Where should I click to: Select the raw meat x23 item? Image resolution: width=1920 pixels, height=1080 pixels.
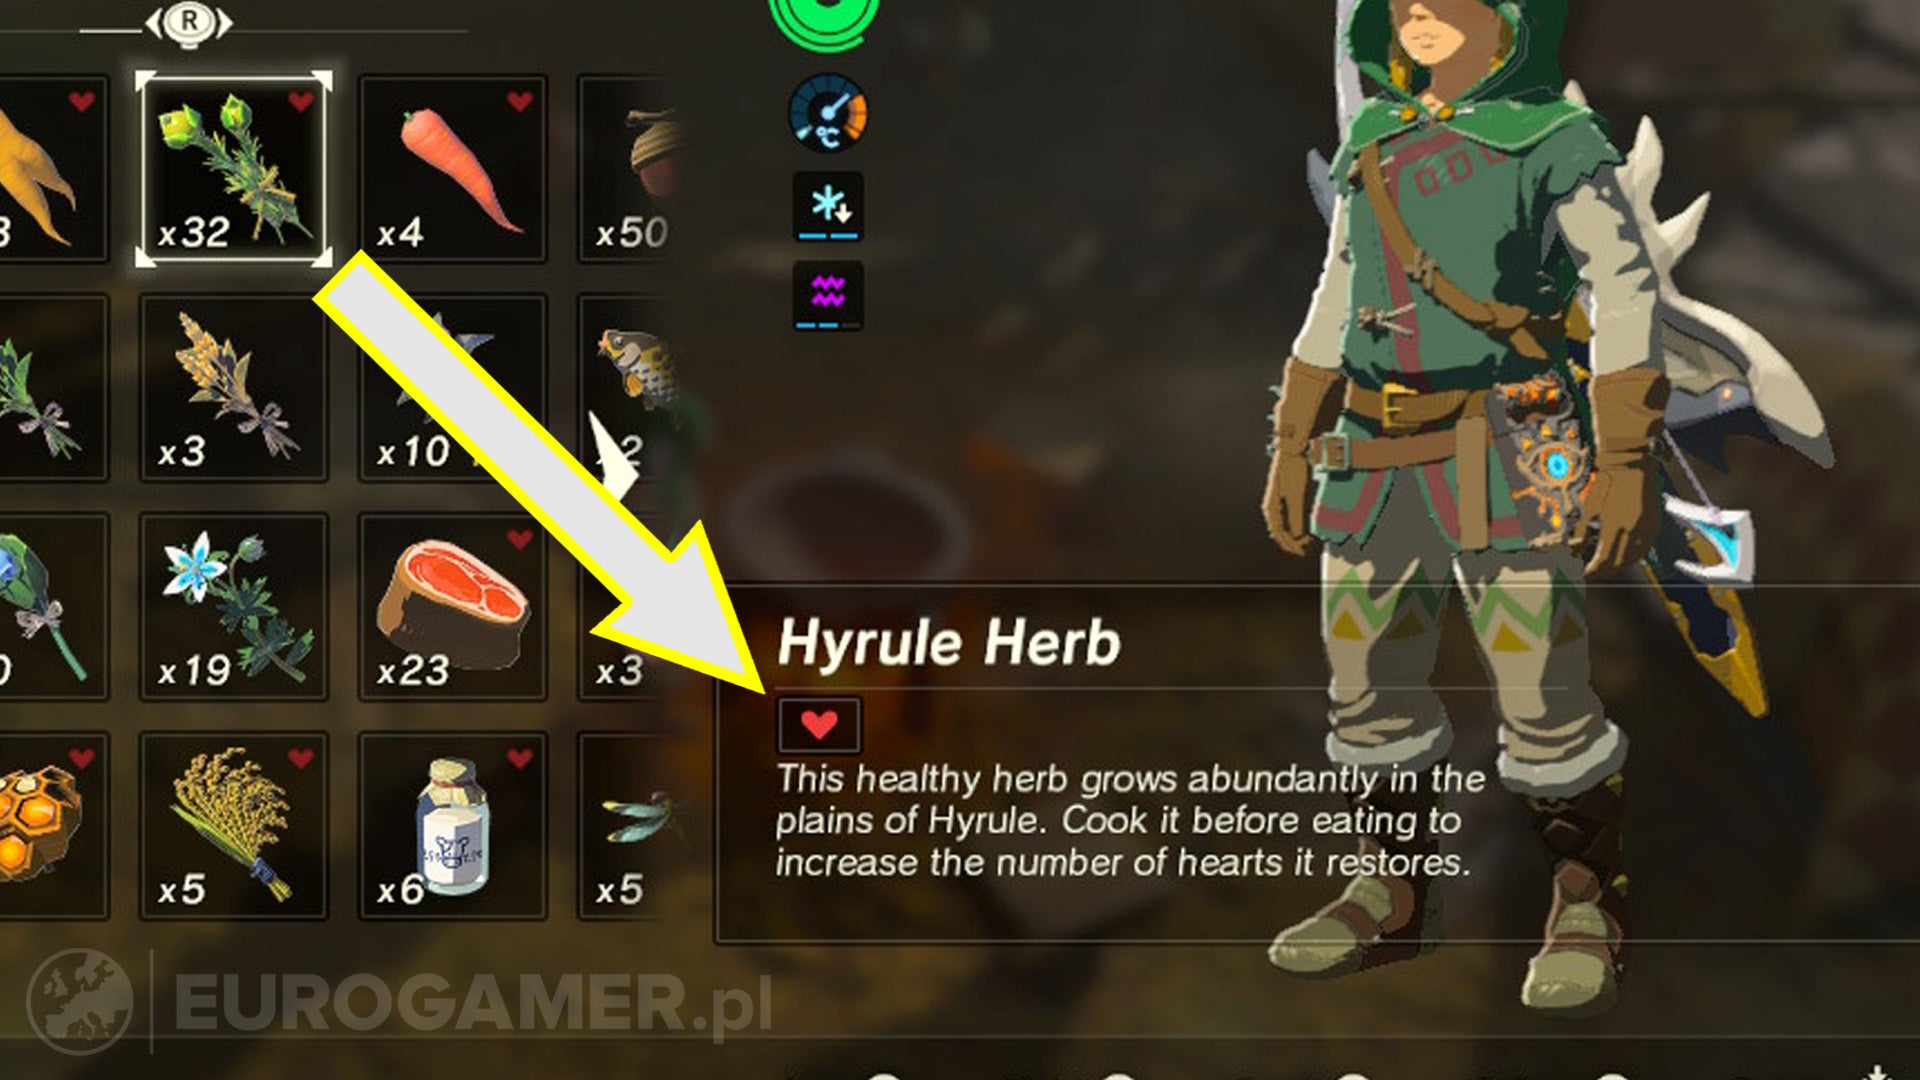click(x=453, y=607)
